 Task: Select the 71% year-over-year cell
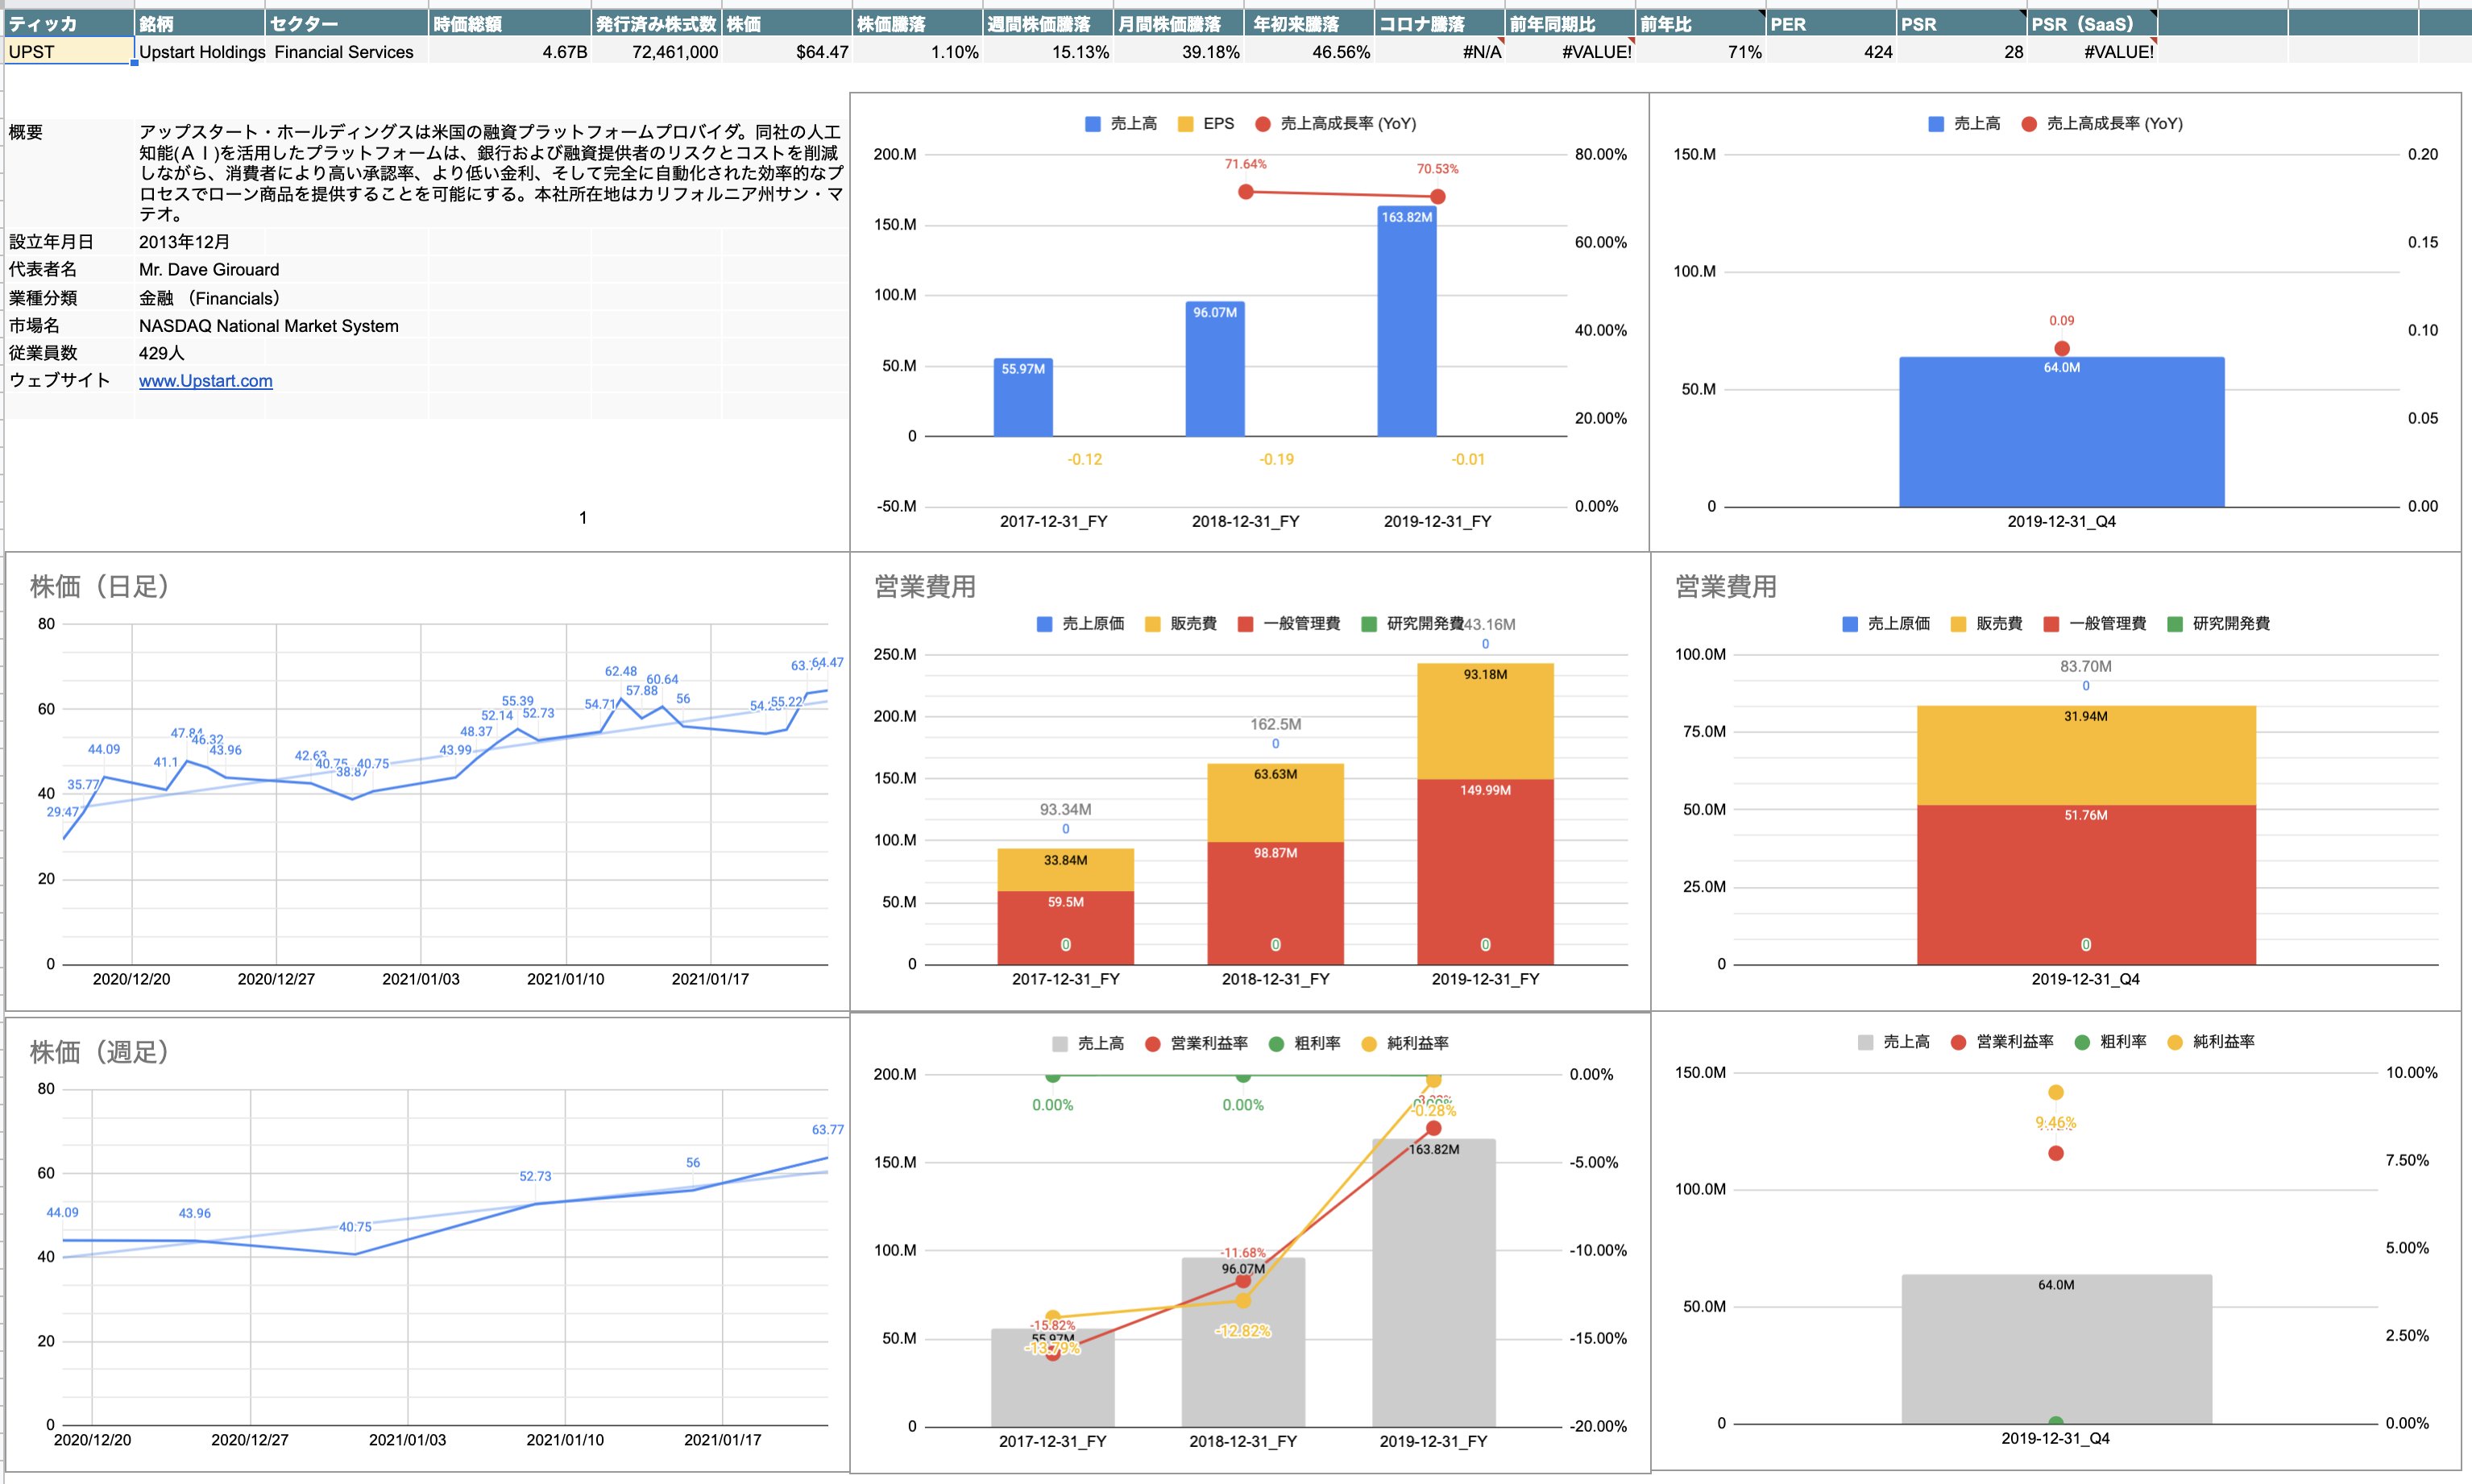click(1701, 51)
